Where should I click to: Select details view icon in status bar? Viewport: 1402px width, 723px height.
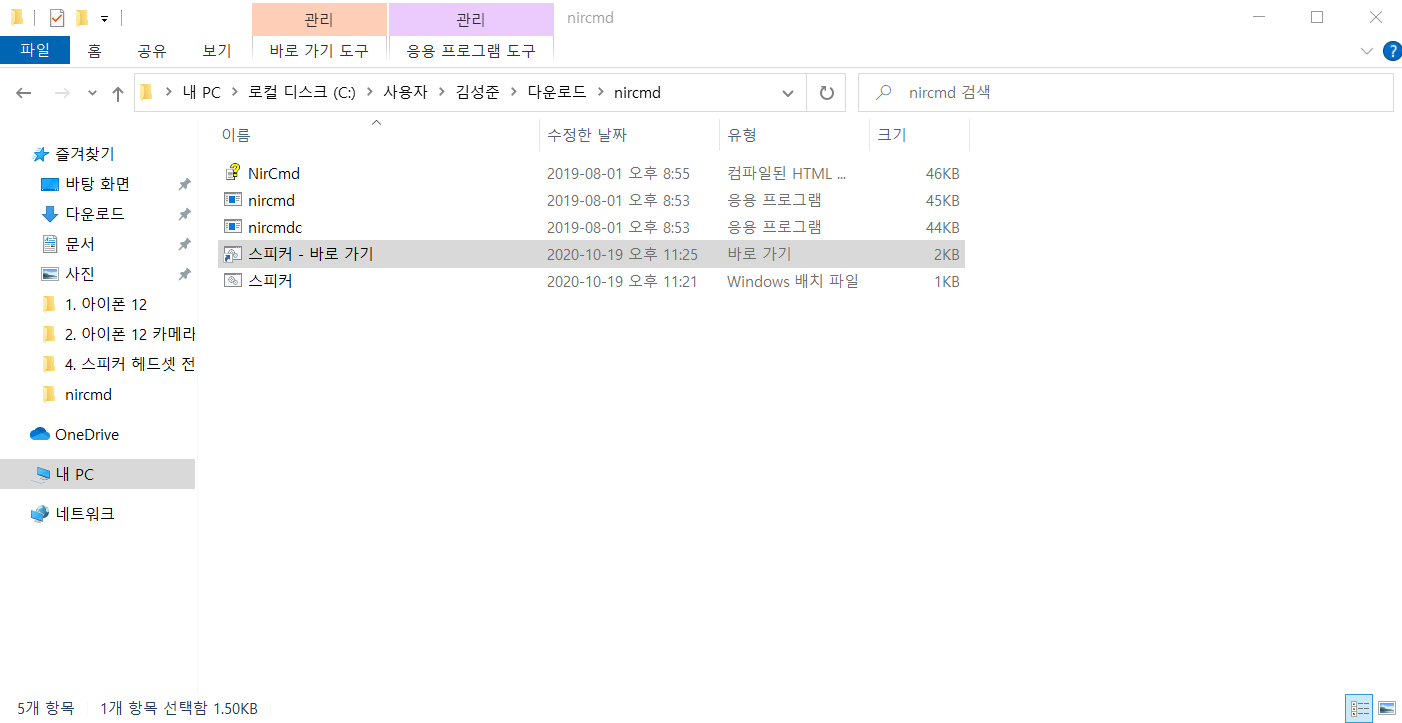coord(1358,708)
